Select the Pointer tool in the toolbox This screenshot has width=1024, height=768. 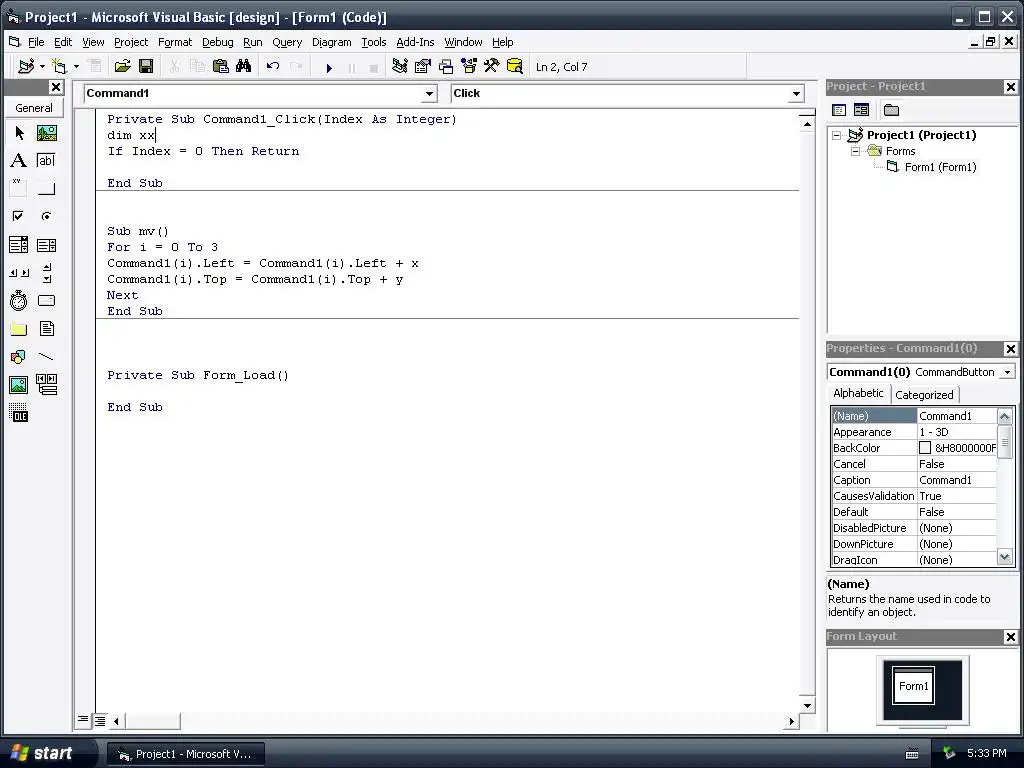(x=19, y=133)
